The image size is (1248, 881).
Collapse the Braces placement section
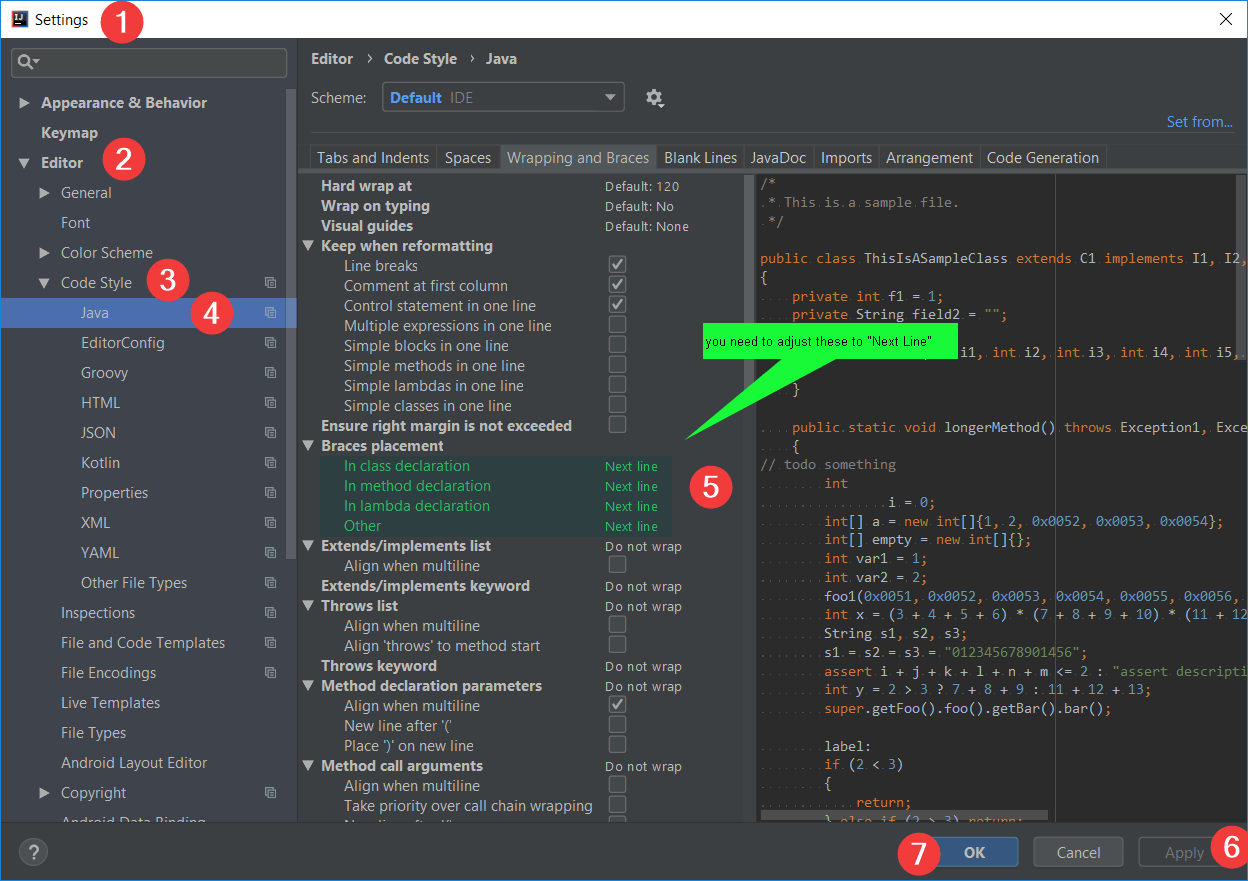pos(308,445)
